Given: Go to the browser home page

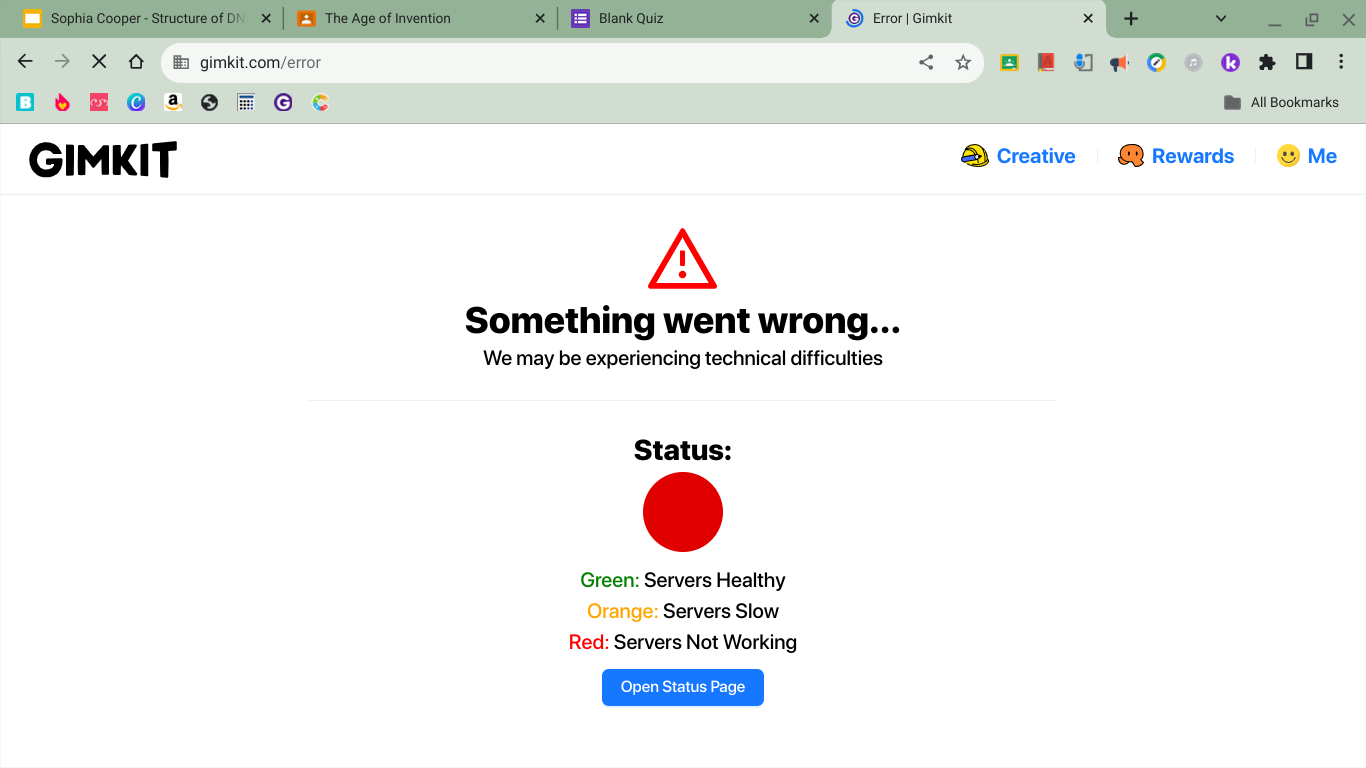Looking at the screenshot, I should tap(136, 62).
